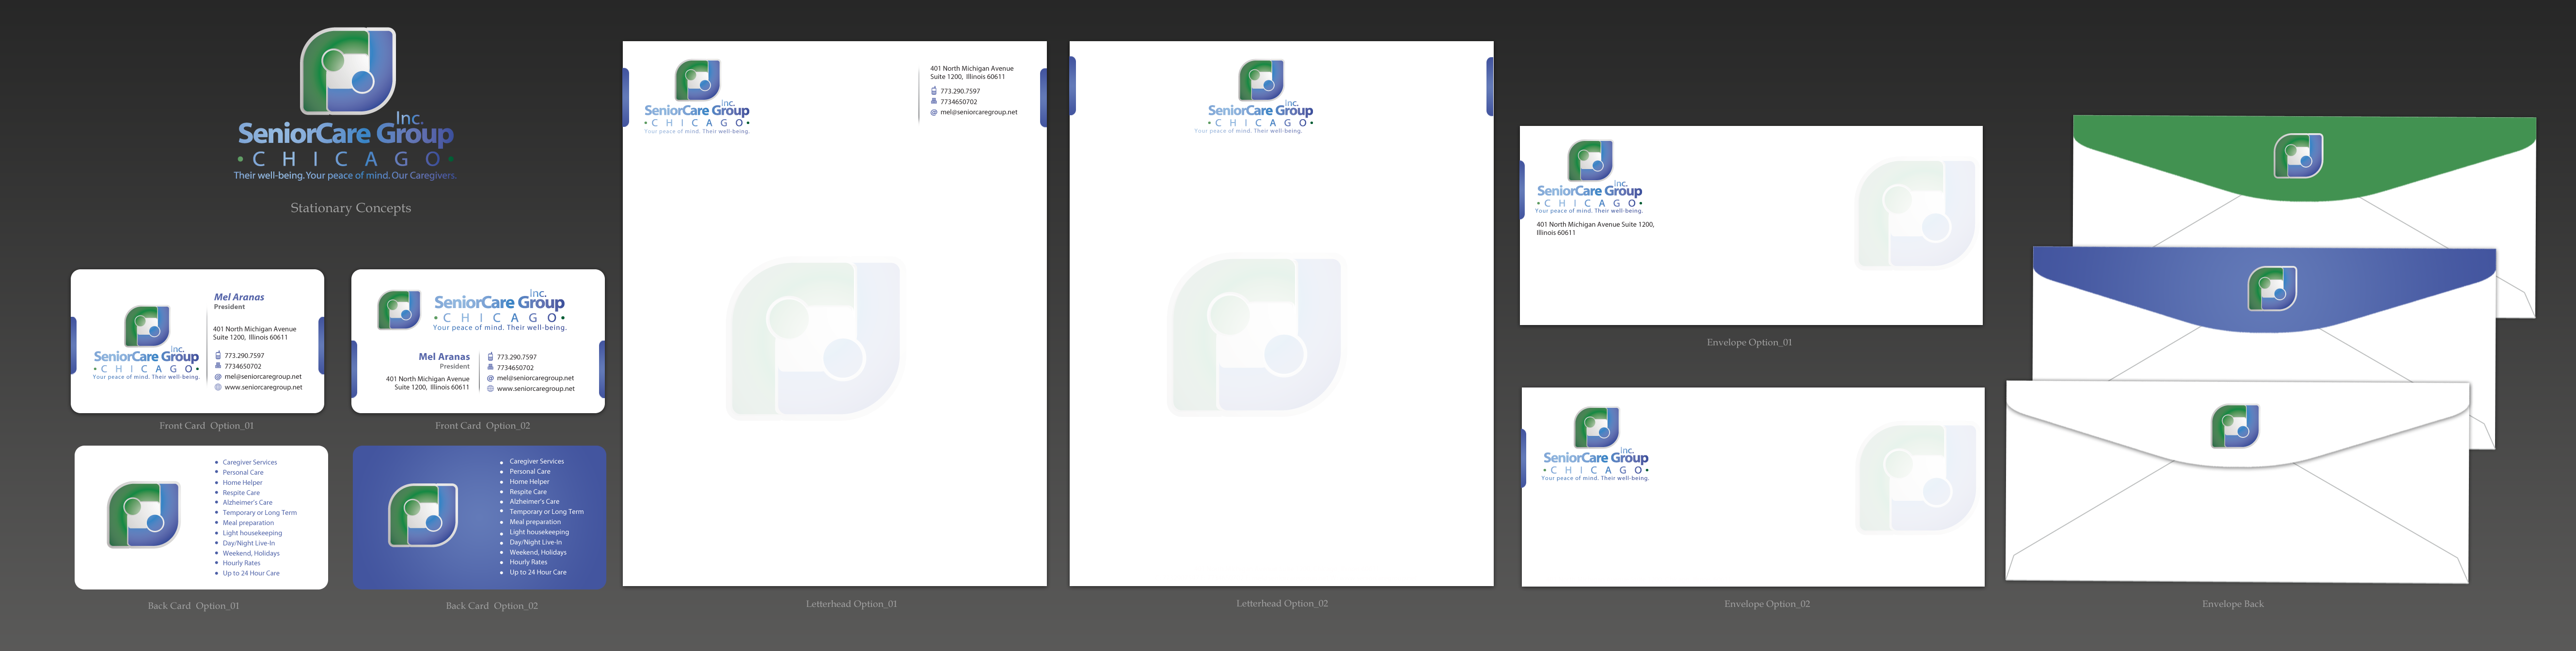Image resolution: width=2576 pixels, height=651 pixels.
Task: Click the phone icon on Letterhead Option_01
Action: click(934, 91)
